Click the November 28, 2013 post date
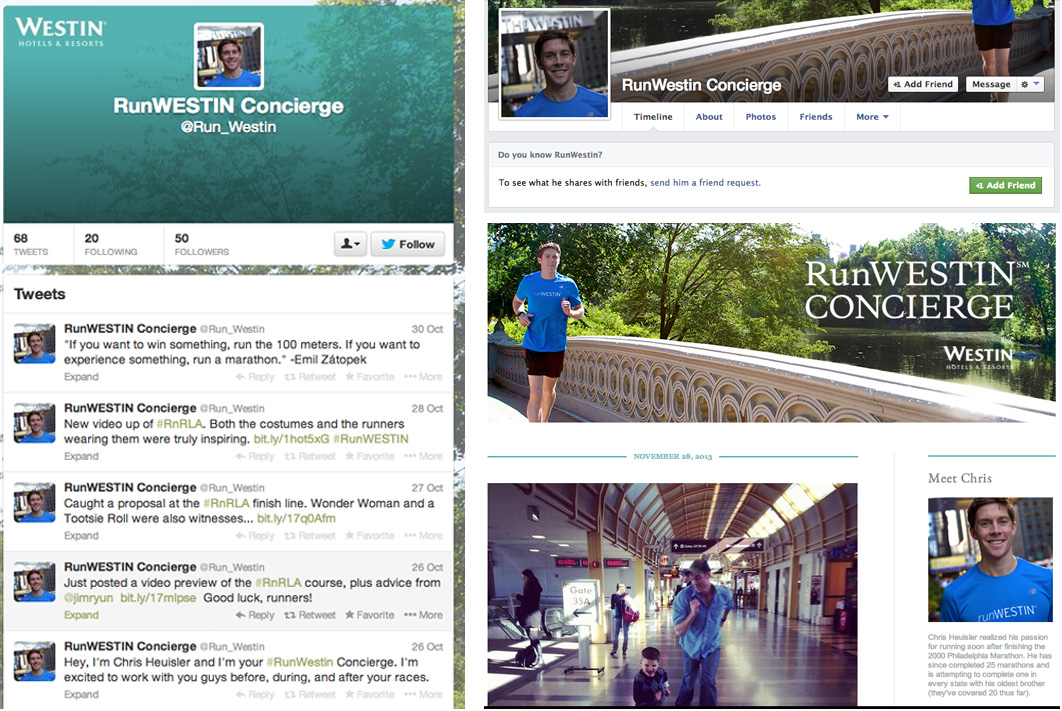Image resolution: width=1062 pixels, height=711 pixels. point(673,456)
